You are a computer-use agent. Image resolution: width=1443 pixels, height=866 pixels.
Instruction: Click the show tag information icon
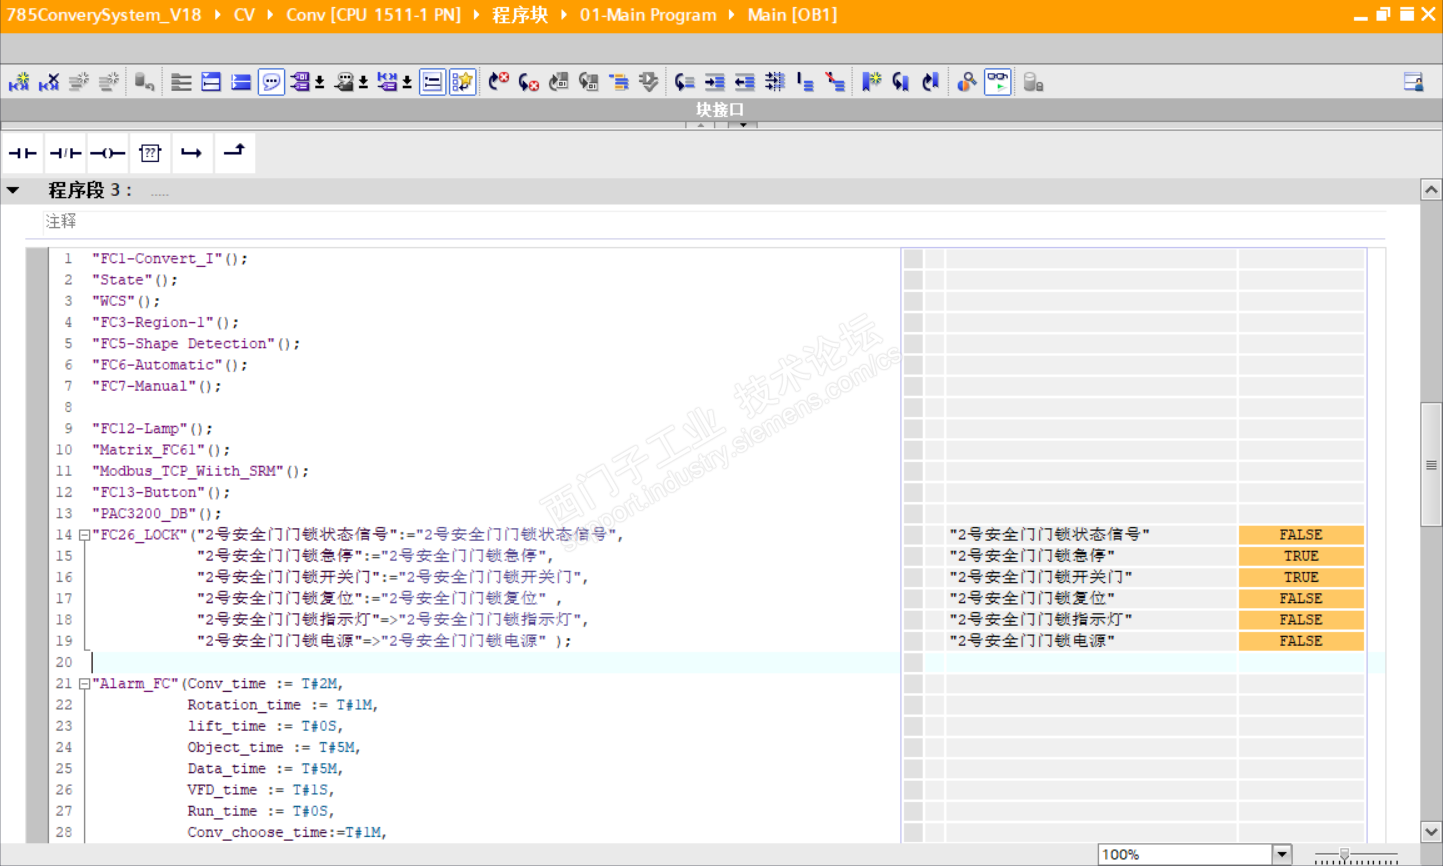pos(343,82)
